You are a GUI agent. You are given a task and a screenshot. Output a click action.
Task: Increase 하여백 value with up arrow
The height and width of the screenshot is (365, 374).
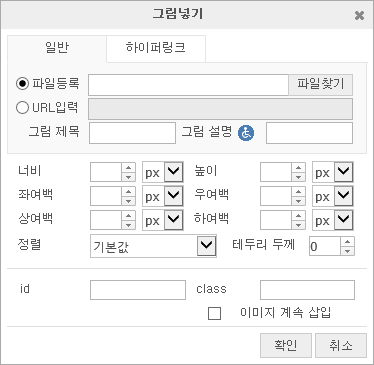click(298, 215)
